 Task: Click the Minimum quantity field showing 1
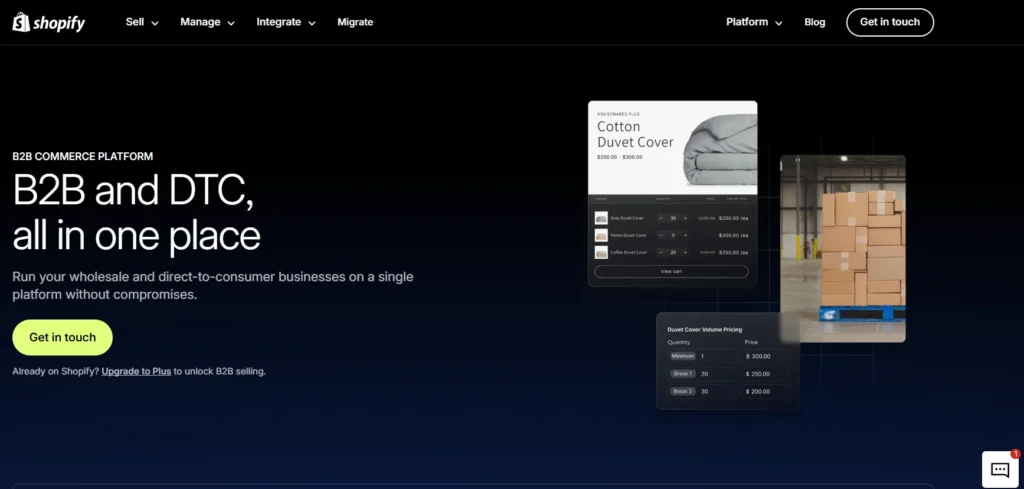703,356
